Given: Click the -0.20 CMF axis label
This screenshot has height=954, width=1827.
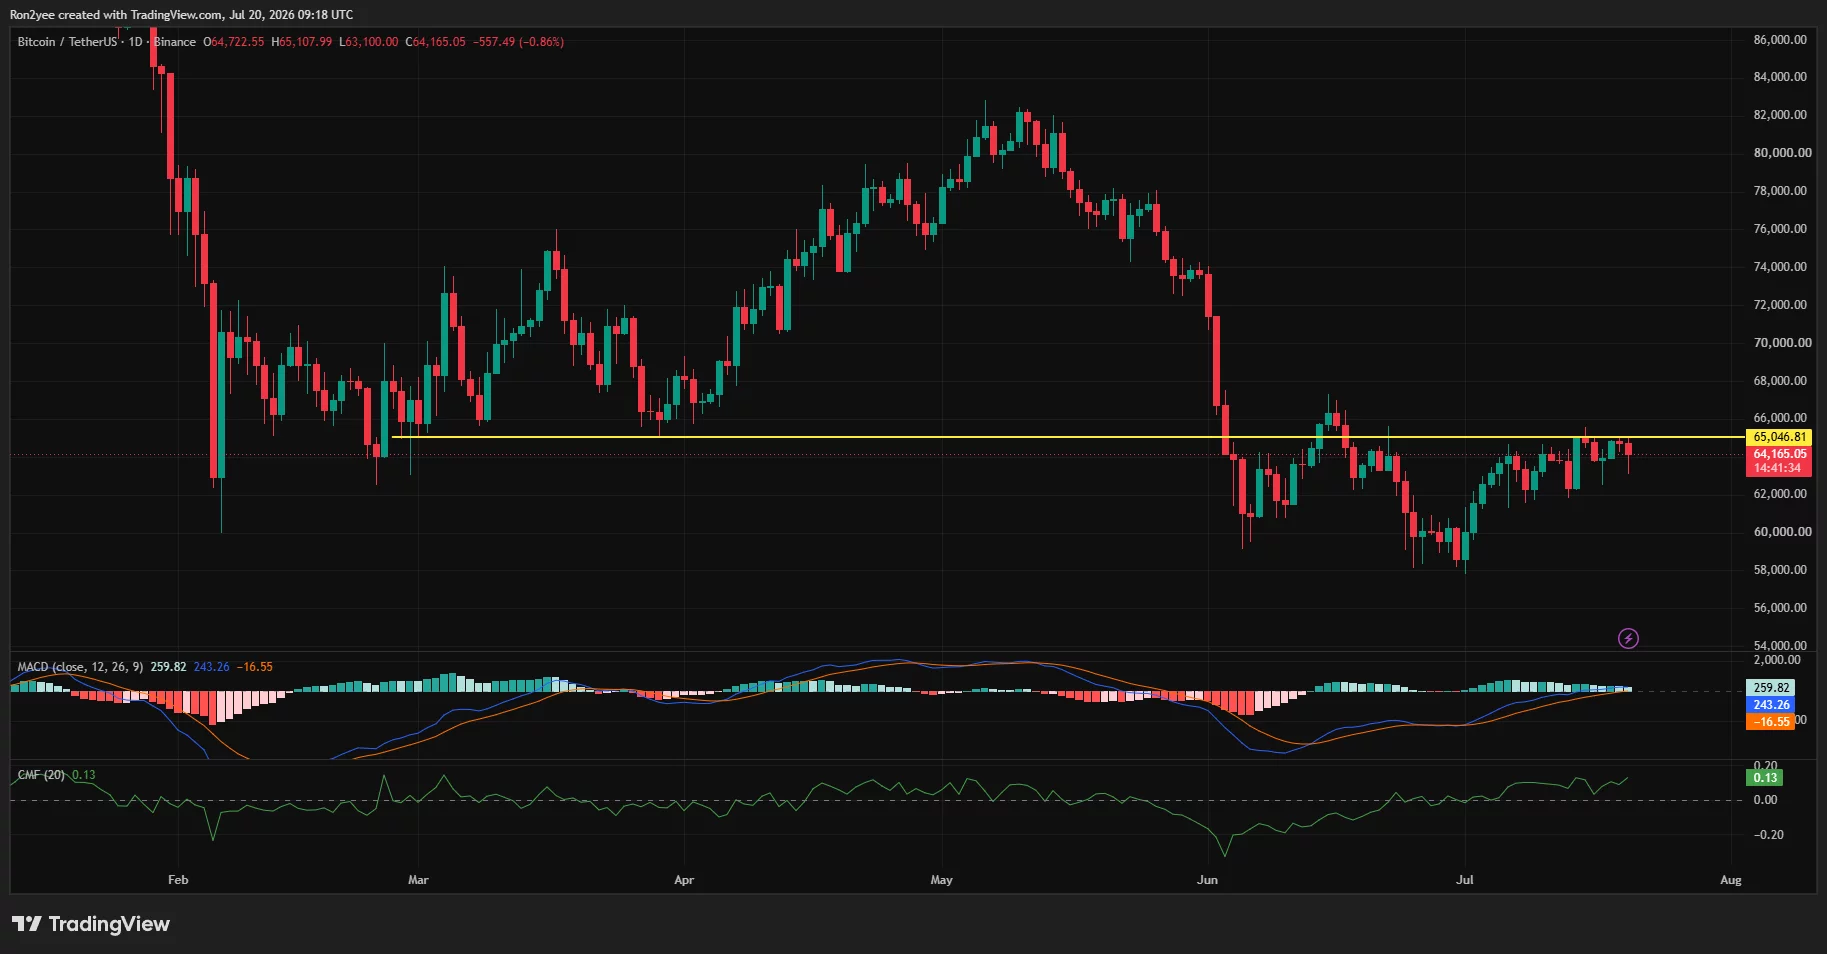Looking at the screenshot, I should [x=1768, y=835].
